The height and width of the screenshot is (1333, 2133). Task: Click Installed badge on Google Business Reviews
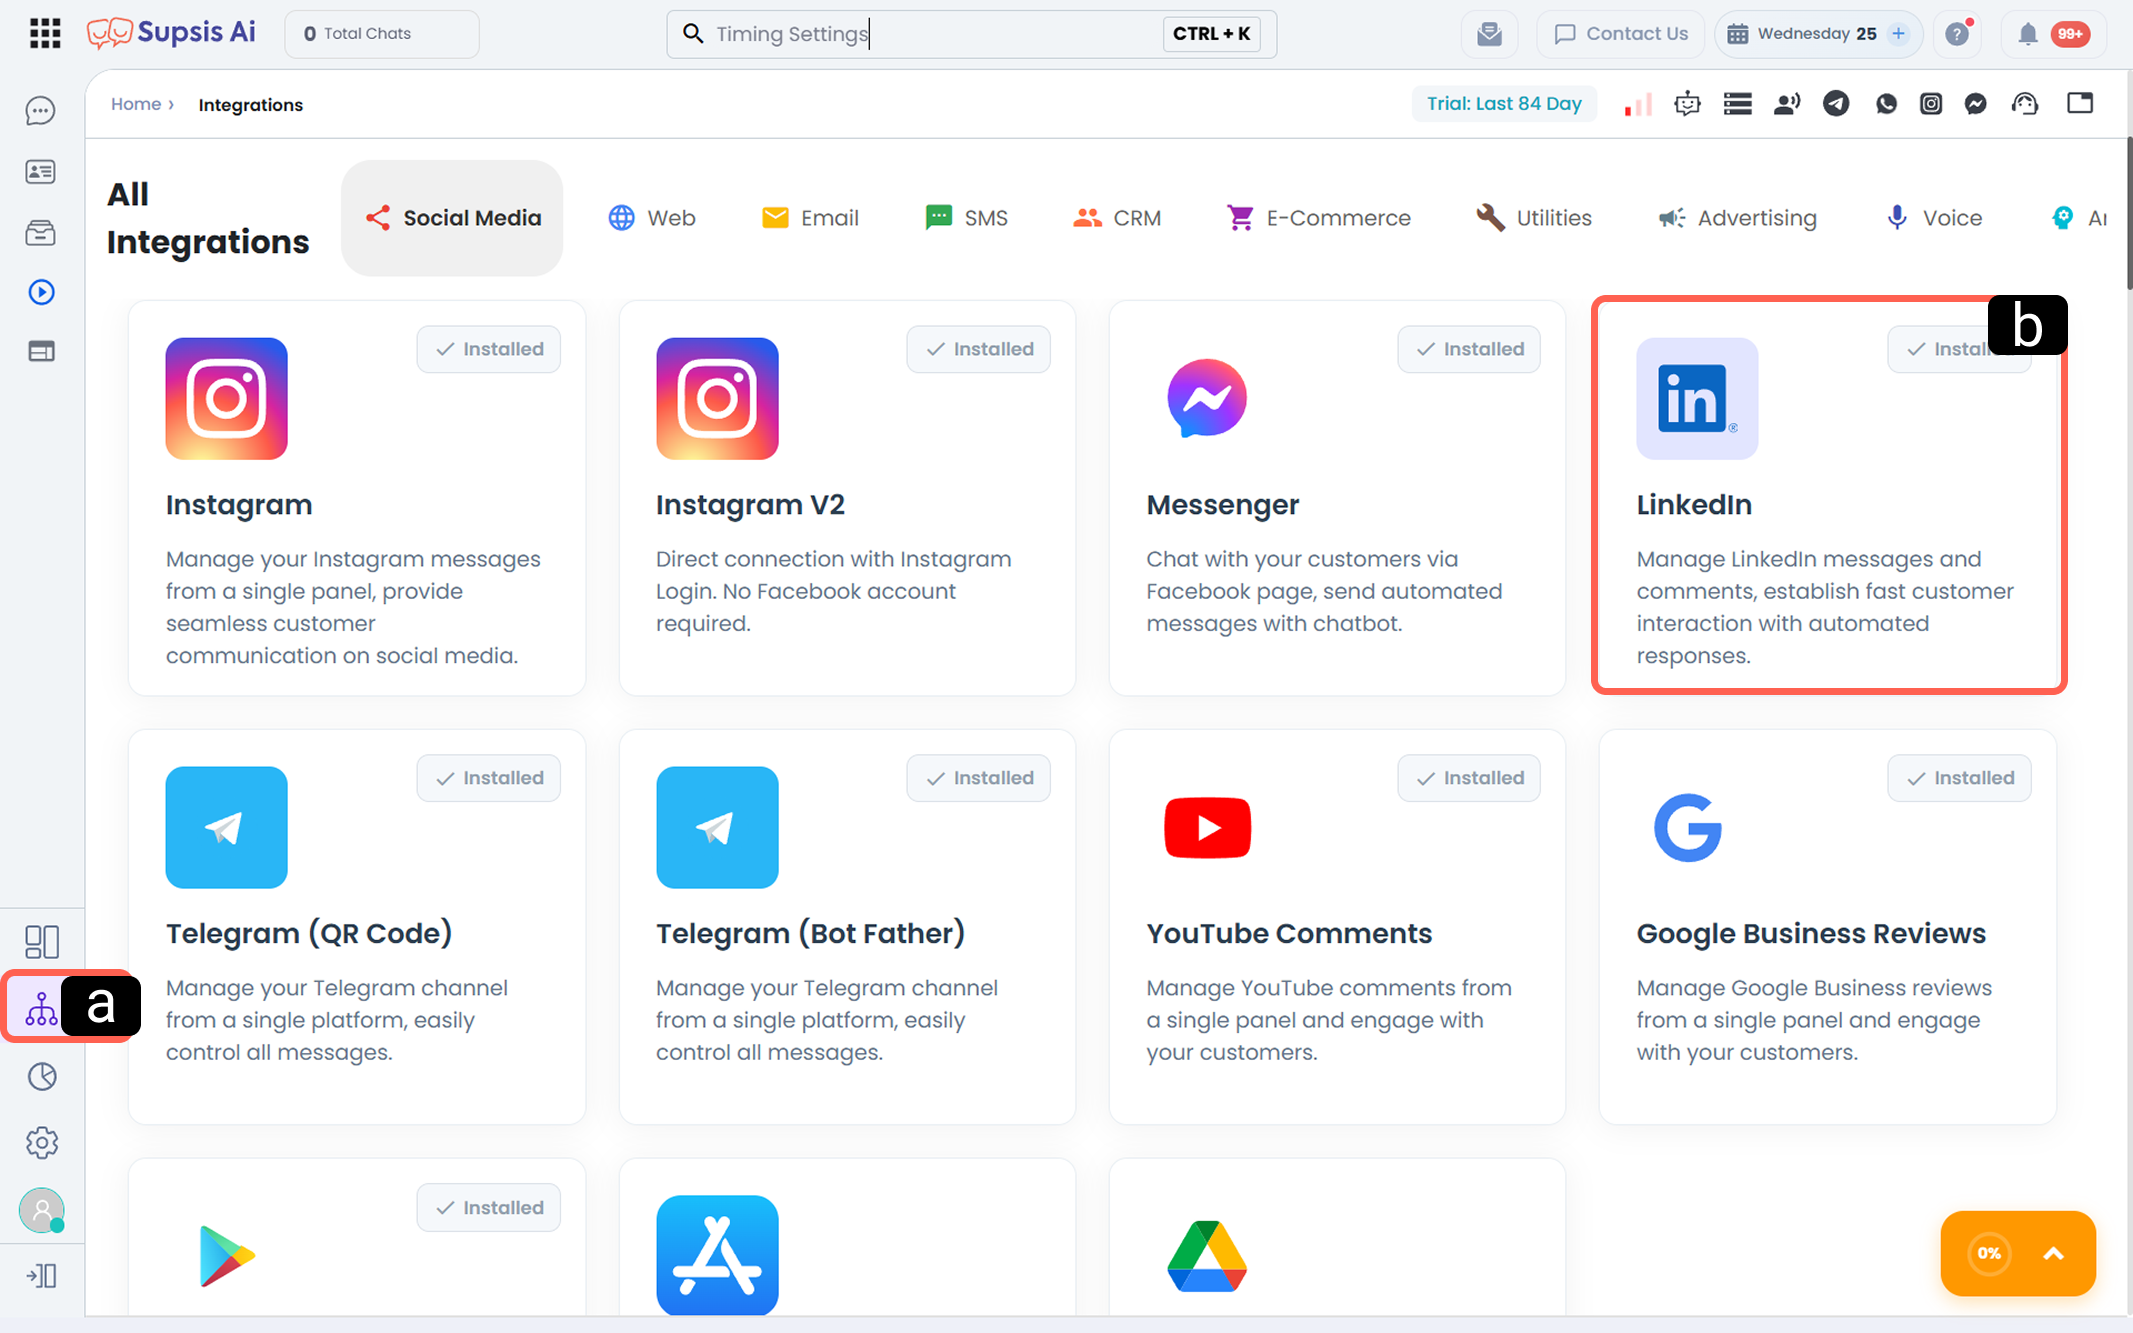click(x=1960, y=778)
